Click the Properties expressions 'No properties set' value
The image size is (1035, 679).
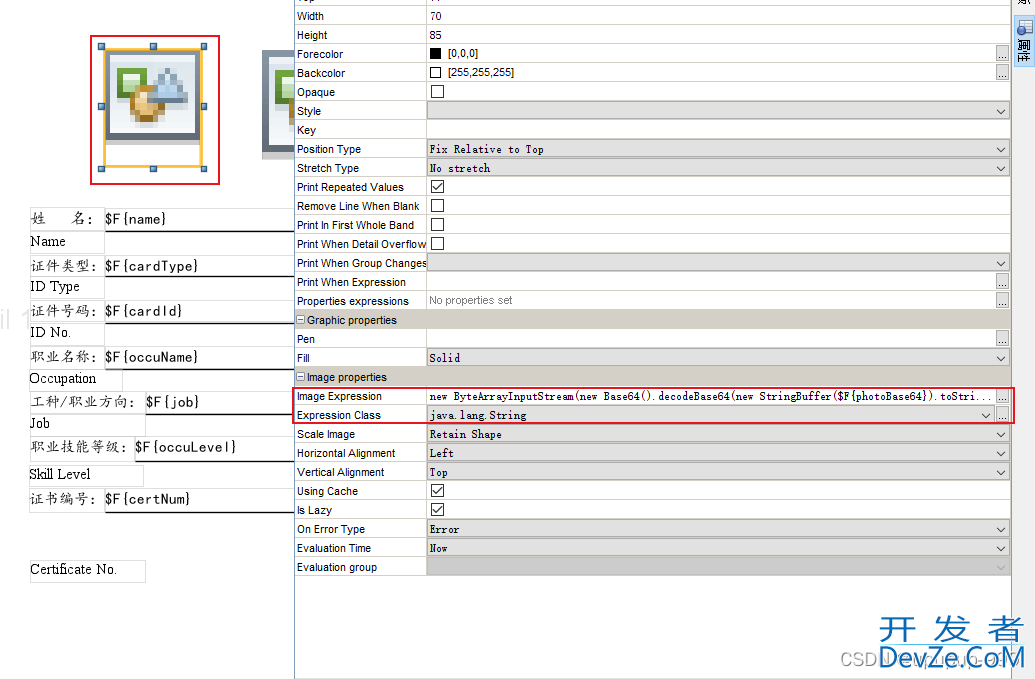pos(471,300)
